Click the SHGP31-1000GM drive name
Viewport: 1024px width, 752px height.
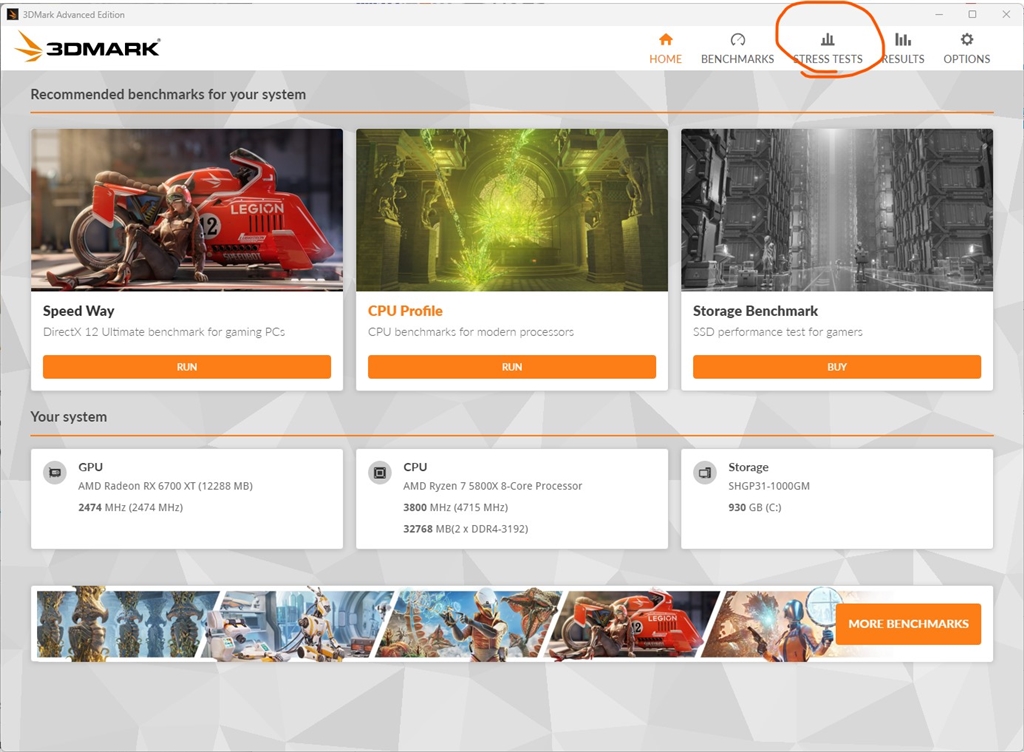click(769, 486)
